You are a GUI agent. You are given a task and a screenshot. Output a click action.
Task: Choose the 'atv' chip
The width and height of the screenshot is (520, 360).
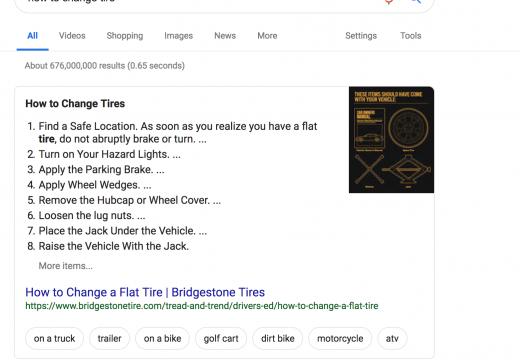tap(392, 338)
